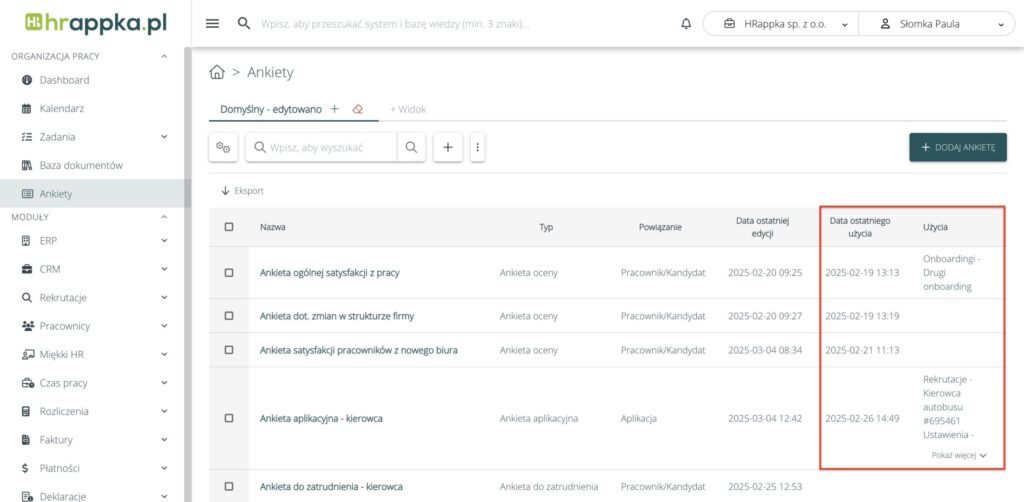Click the Eksport link

tap(243, 190)
